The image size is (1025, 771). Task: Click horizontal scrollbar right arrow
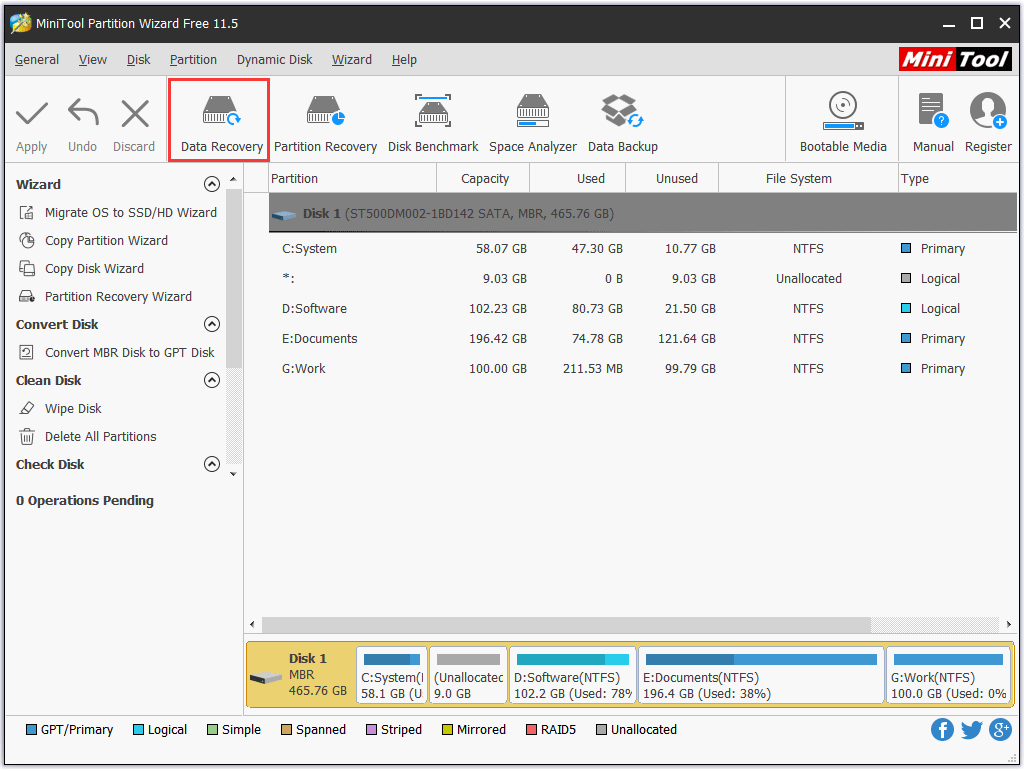(1009, 625)
